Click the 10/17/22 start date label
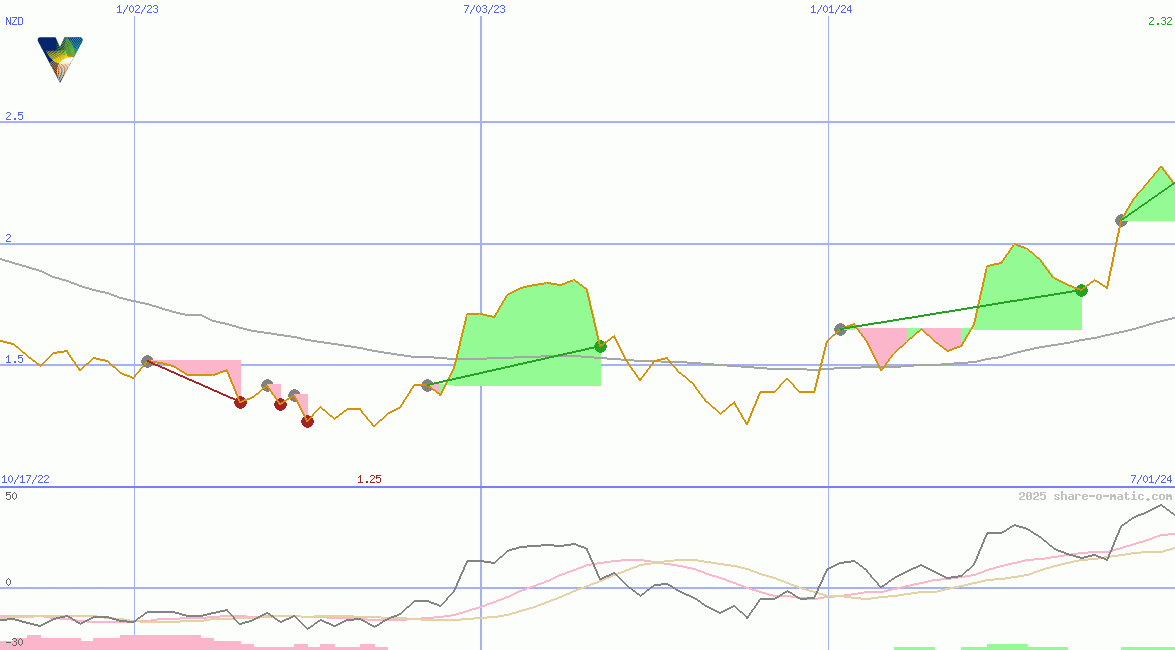This screenshot has width=1175, height=650. click(x=27, y=480)
